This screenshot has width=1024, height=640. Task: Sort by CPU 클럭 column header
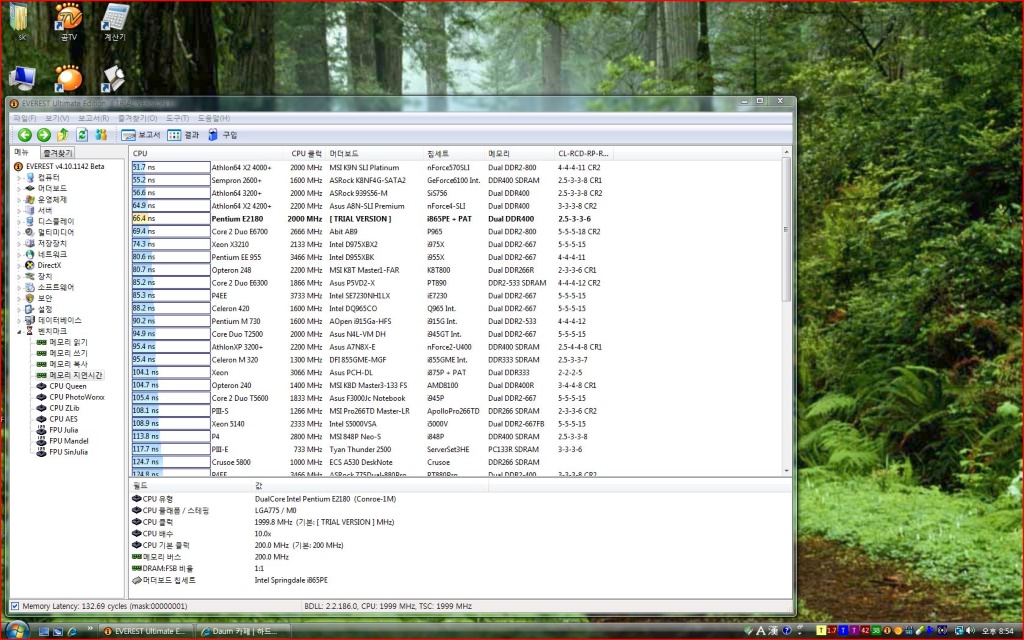coord(306,153)
